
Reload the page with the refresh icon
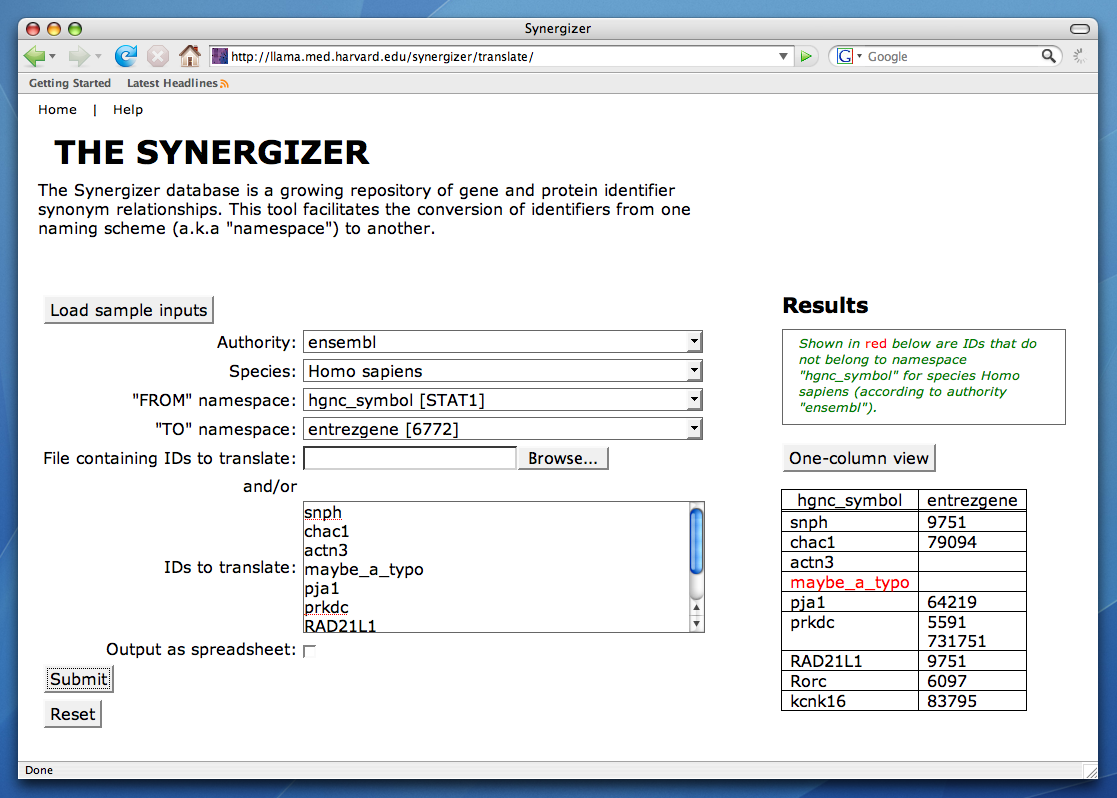click(126, 56)
